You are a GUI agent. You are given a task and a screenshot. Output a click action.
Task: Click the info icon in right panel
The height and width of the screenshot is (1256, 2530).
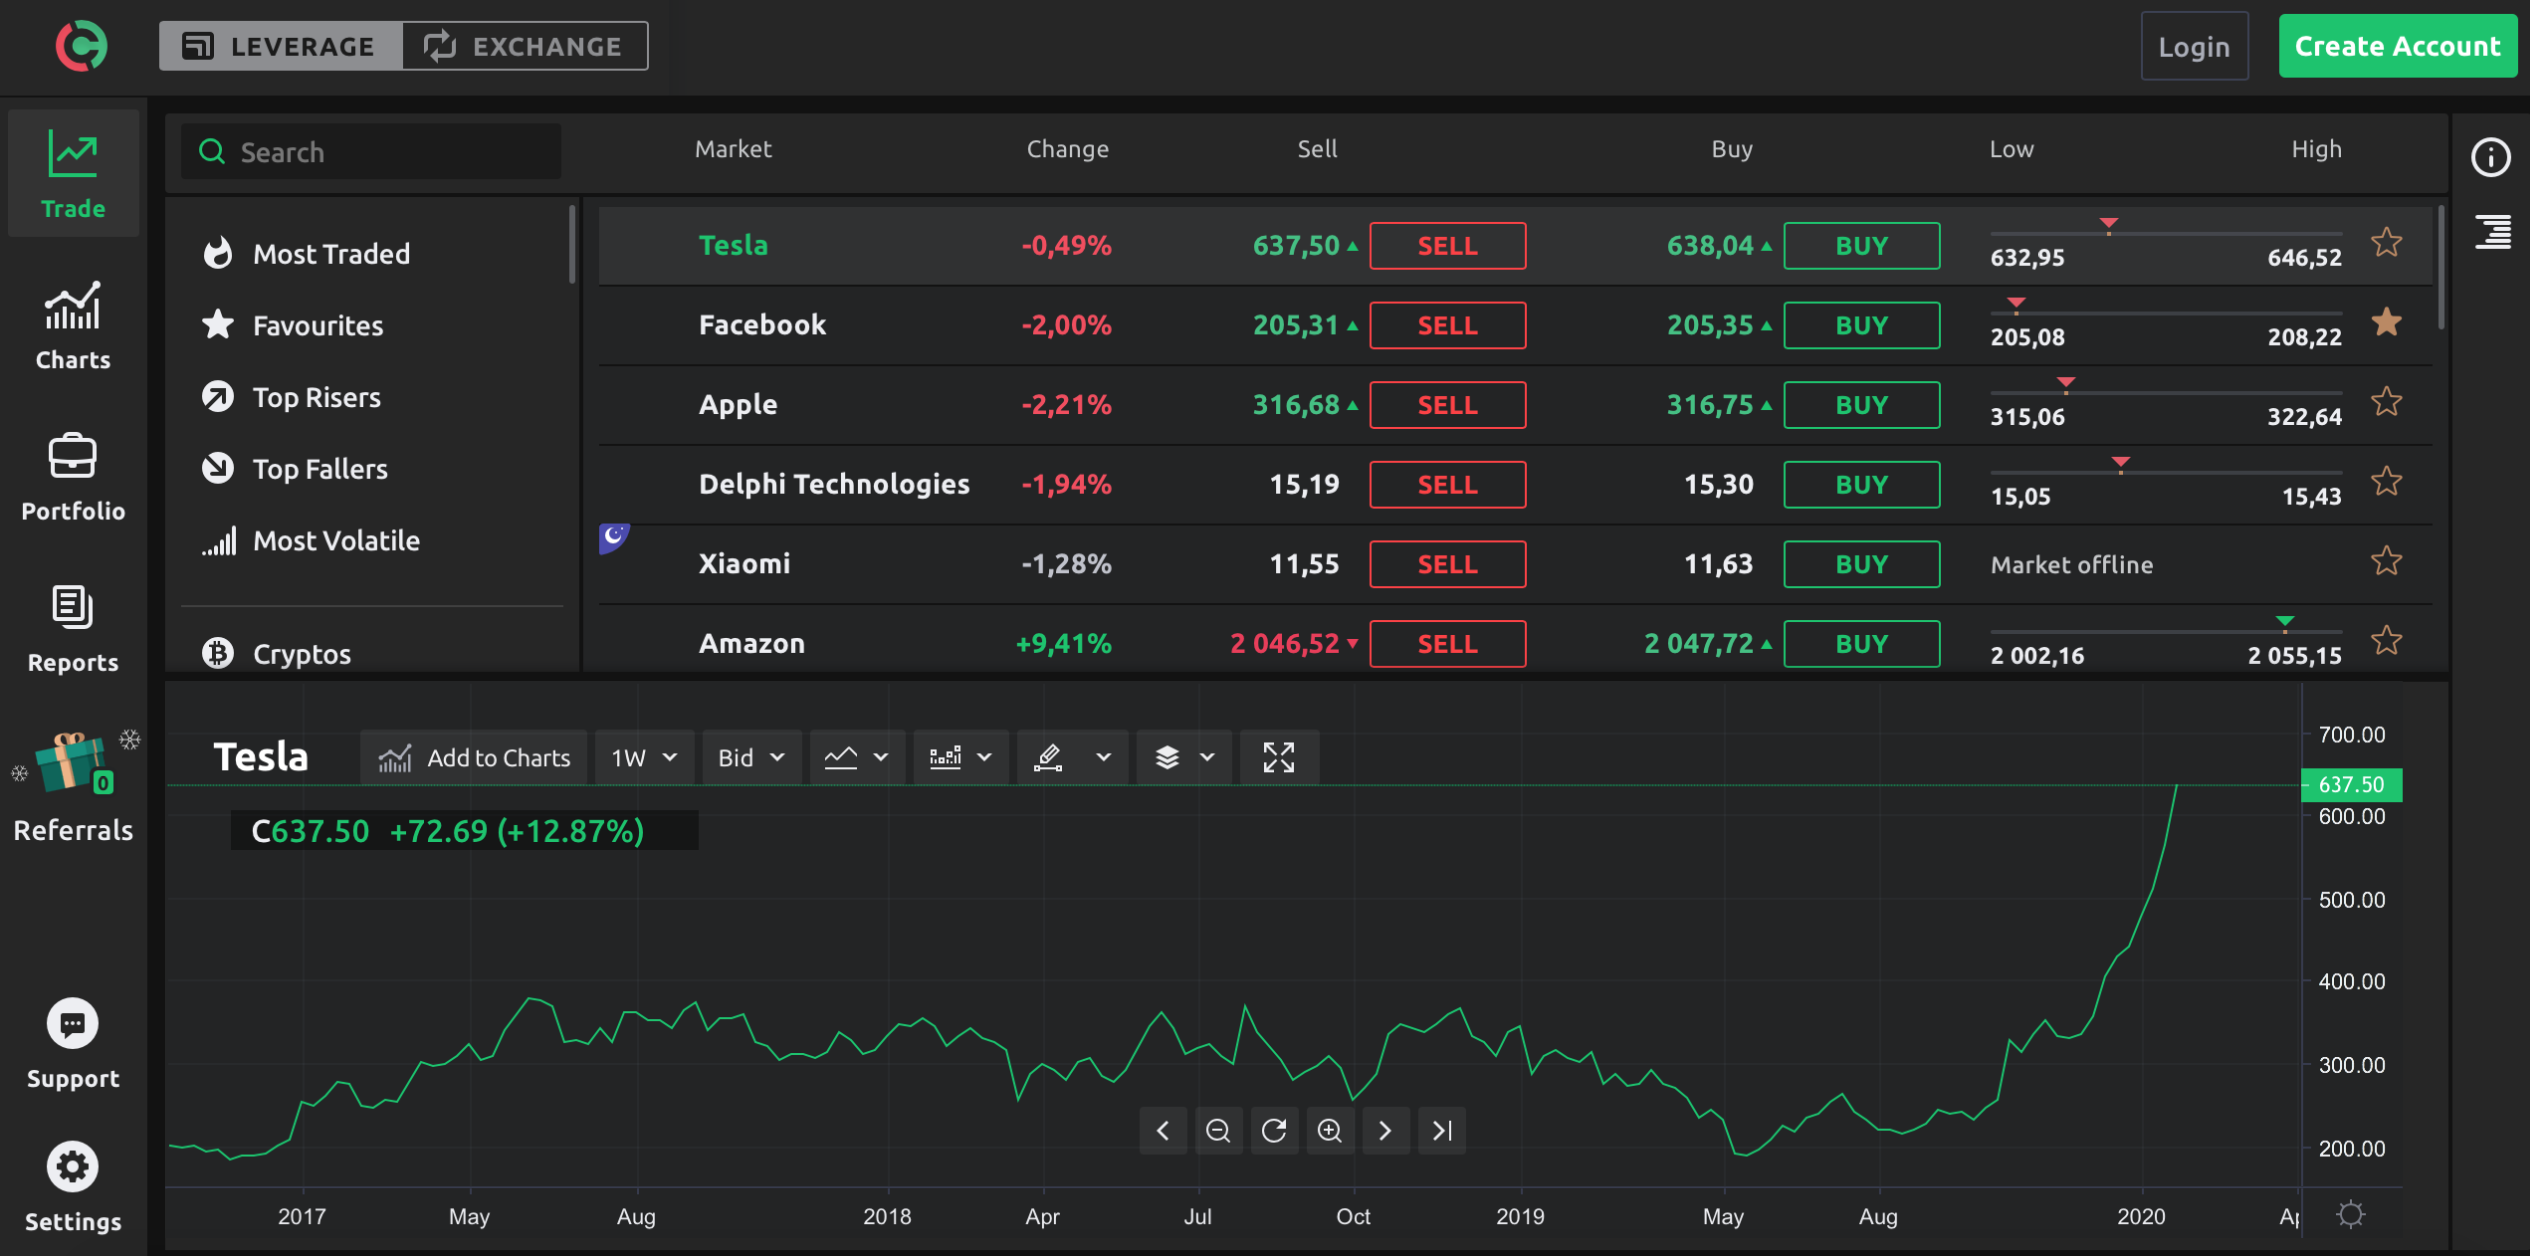tap(2491, 157)
